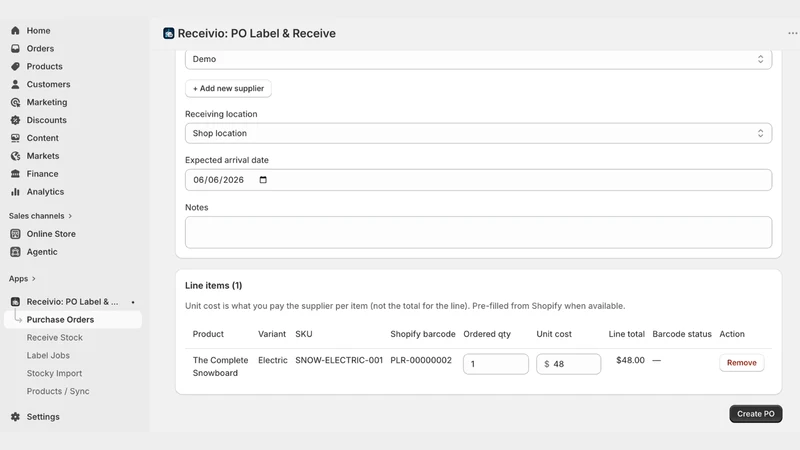
Task: Click the Online Store icon
Action: (x=15, y=234)
